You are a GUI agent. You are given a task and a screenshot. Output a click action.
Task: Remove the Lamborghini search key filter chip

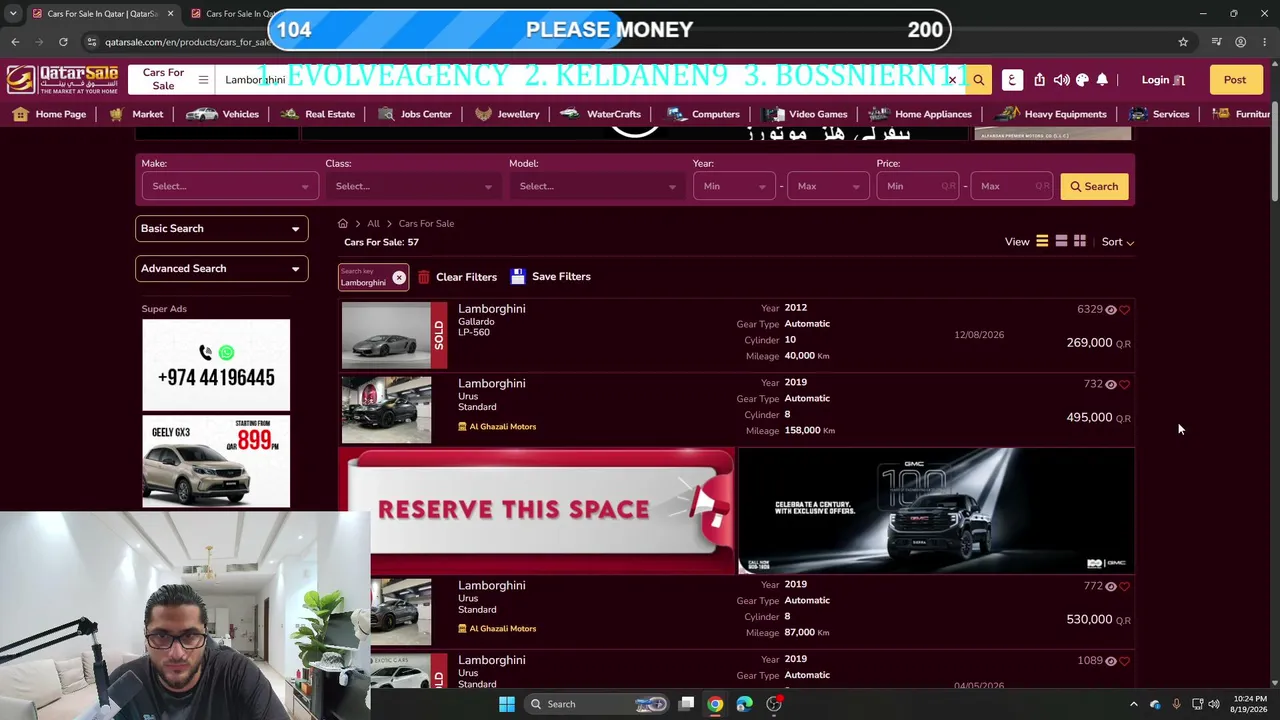pyautogui.click(x=399, y=277)
